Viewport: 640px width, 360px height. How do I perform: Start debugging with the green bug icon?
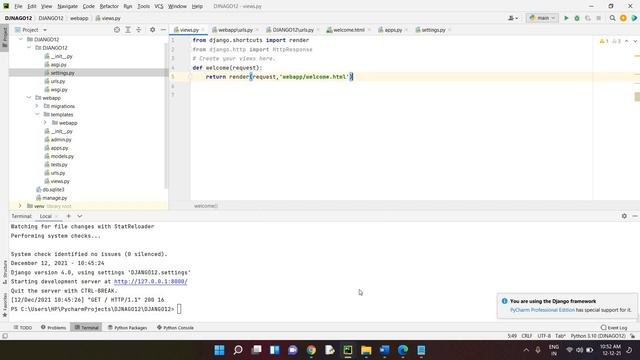pyautogui.click(x=577, y=18)
